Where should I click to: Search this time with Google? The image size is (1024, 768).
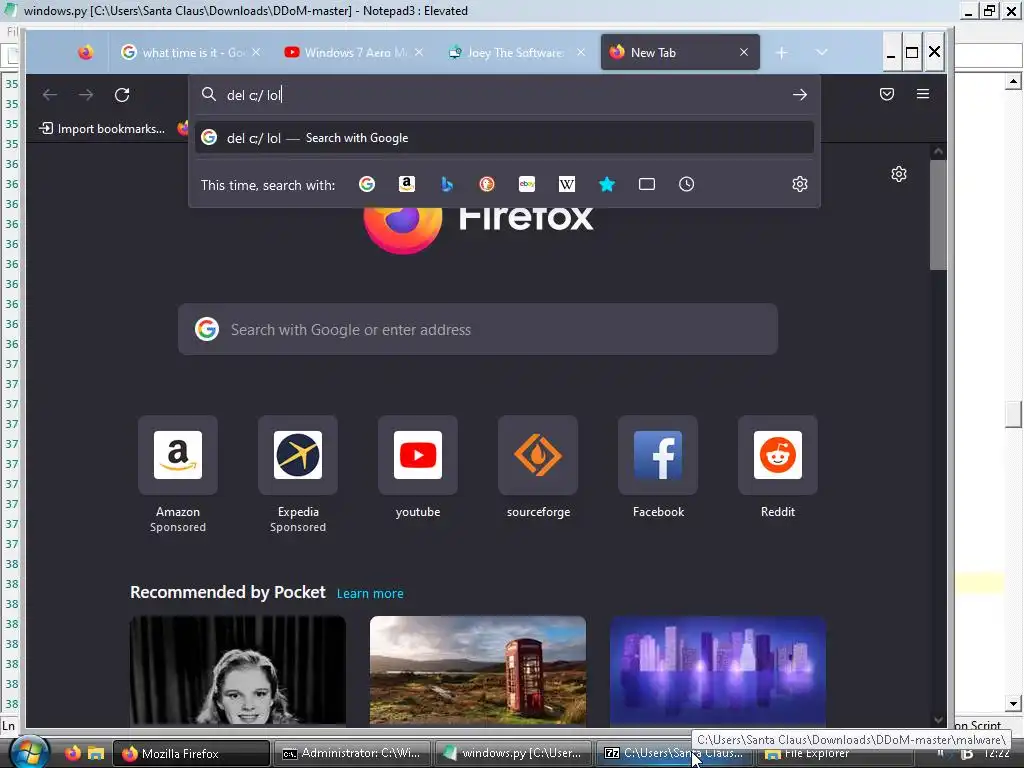(x=367, y=185)
